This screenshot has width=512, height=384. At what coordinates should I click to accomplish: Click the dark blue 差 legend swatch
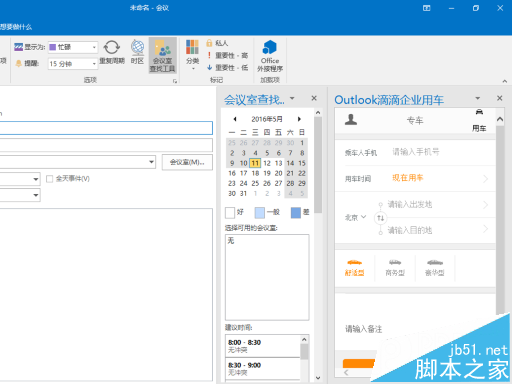coord(296,212)
